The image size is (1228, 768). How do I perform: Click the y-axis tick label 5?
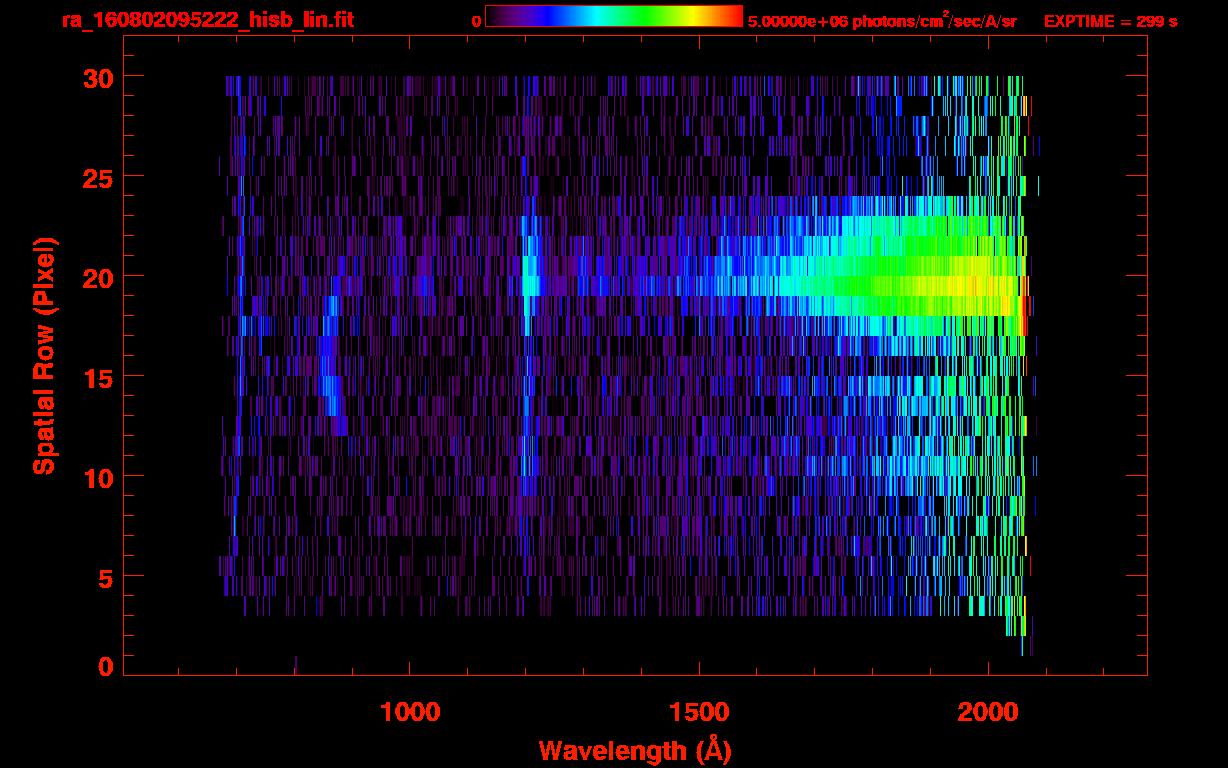(x=105, y=577)
